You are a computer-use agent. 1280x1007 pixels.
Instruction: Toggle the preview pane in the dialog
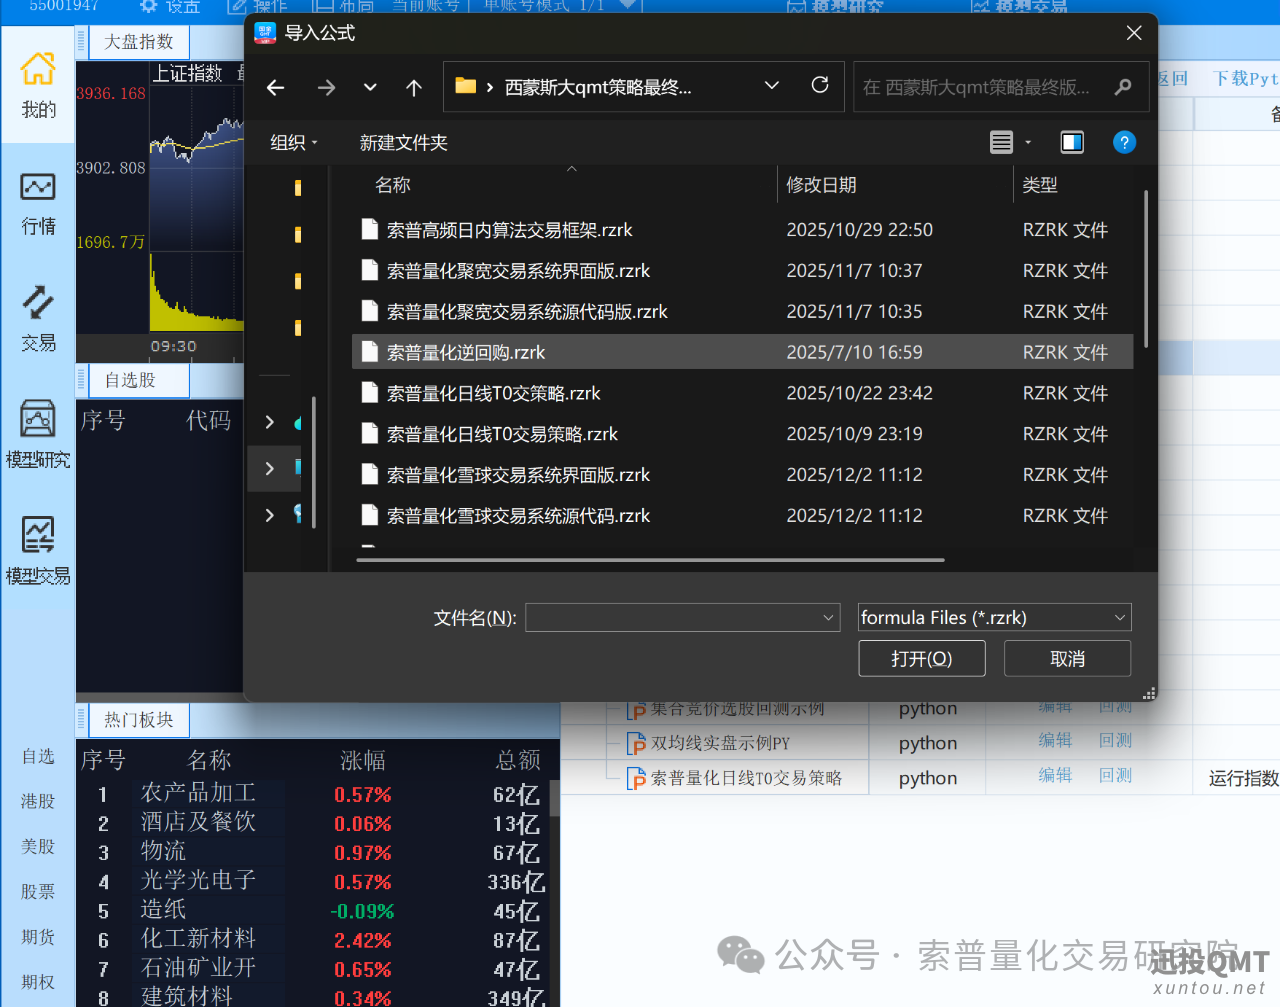(x=1071, y=142)
